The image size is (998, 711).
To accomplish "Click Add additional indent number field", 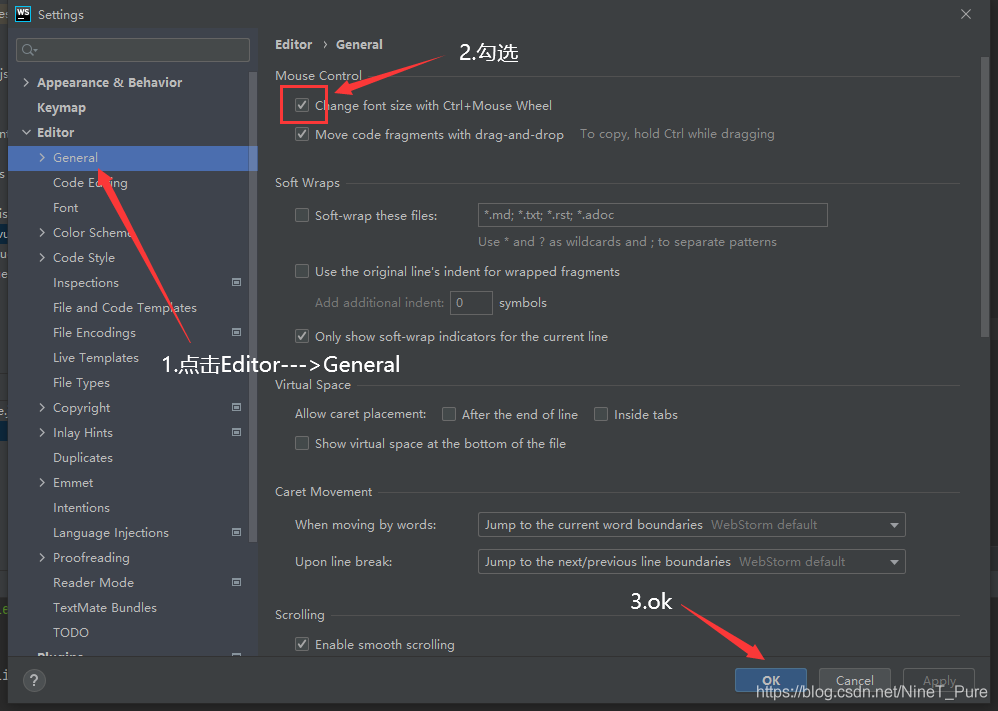I will click(471, 302).
